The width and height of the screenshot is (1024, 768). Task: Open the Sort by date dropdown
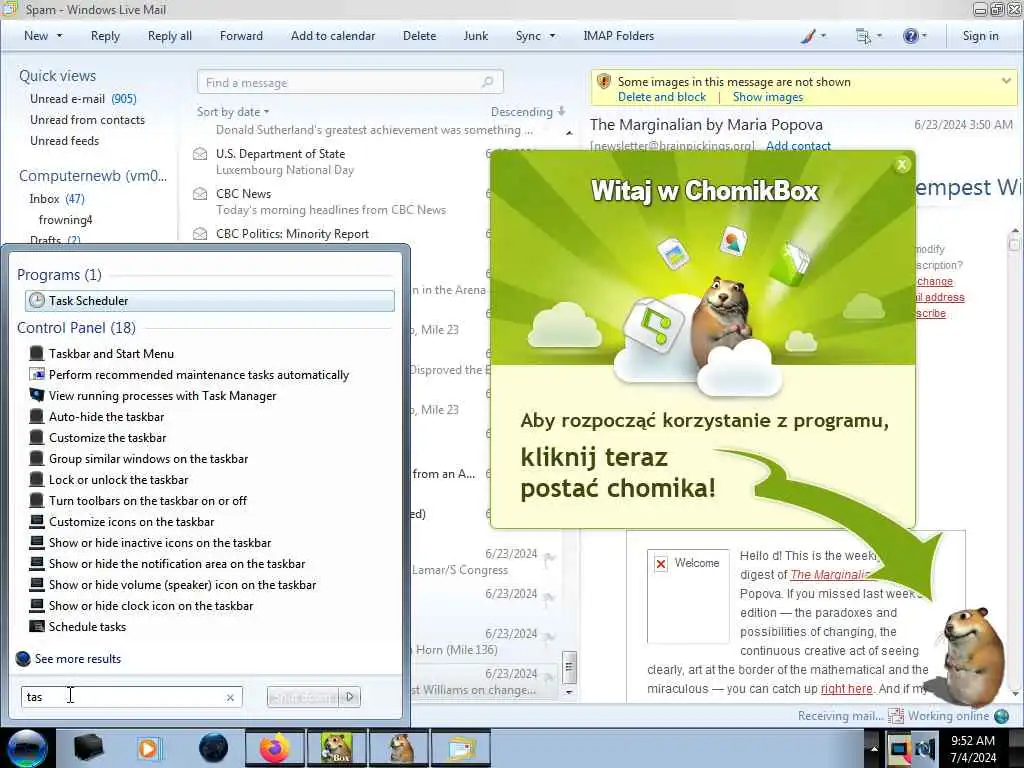pos(233,112)
